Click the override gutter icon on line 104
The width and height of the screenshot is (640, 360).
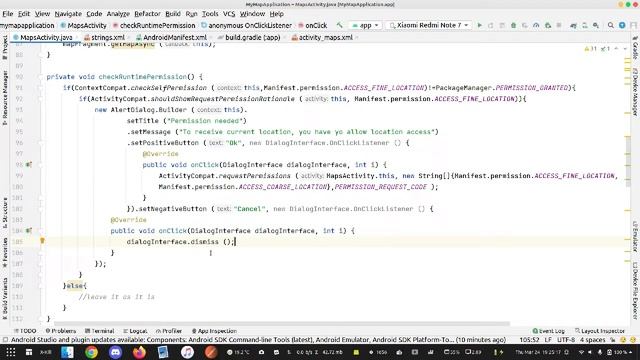click(x=29, y=231)
